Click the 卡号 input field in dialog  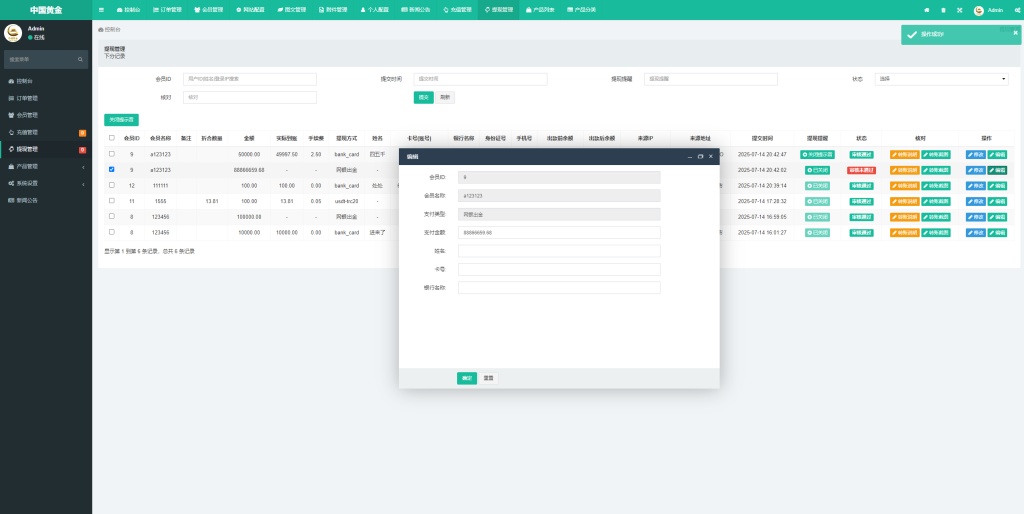click(x=559, y=269)
